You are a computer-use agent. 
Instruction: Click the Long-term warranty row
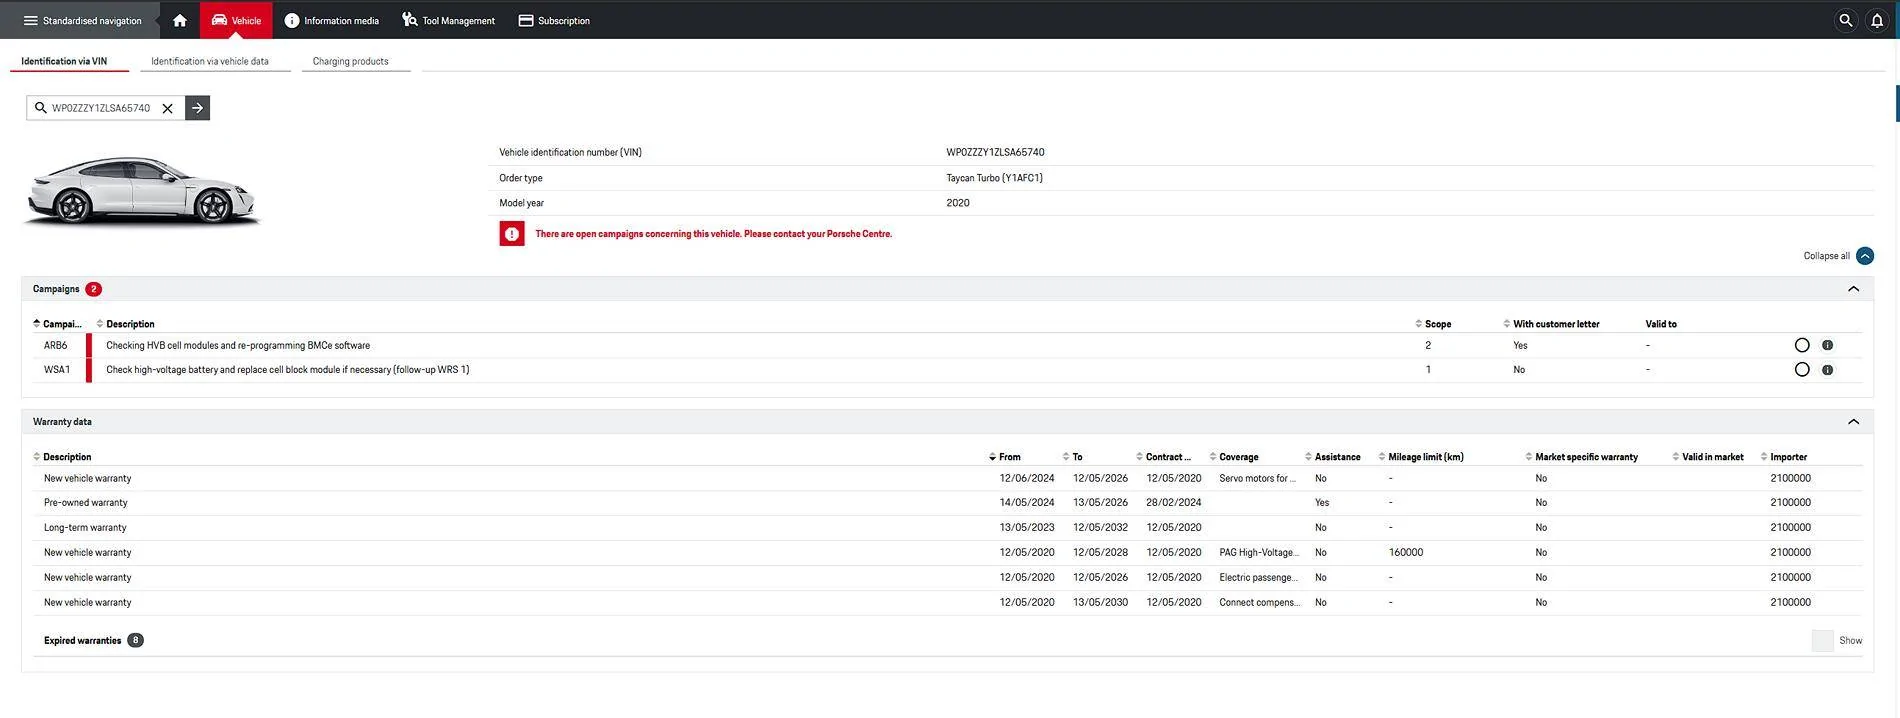pyautogui.click(x=947, y=528)
